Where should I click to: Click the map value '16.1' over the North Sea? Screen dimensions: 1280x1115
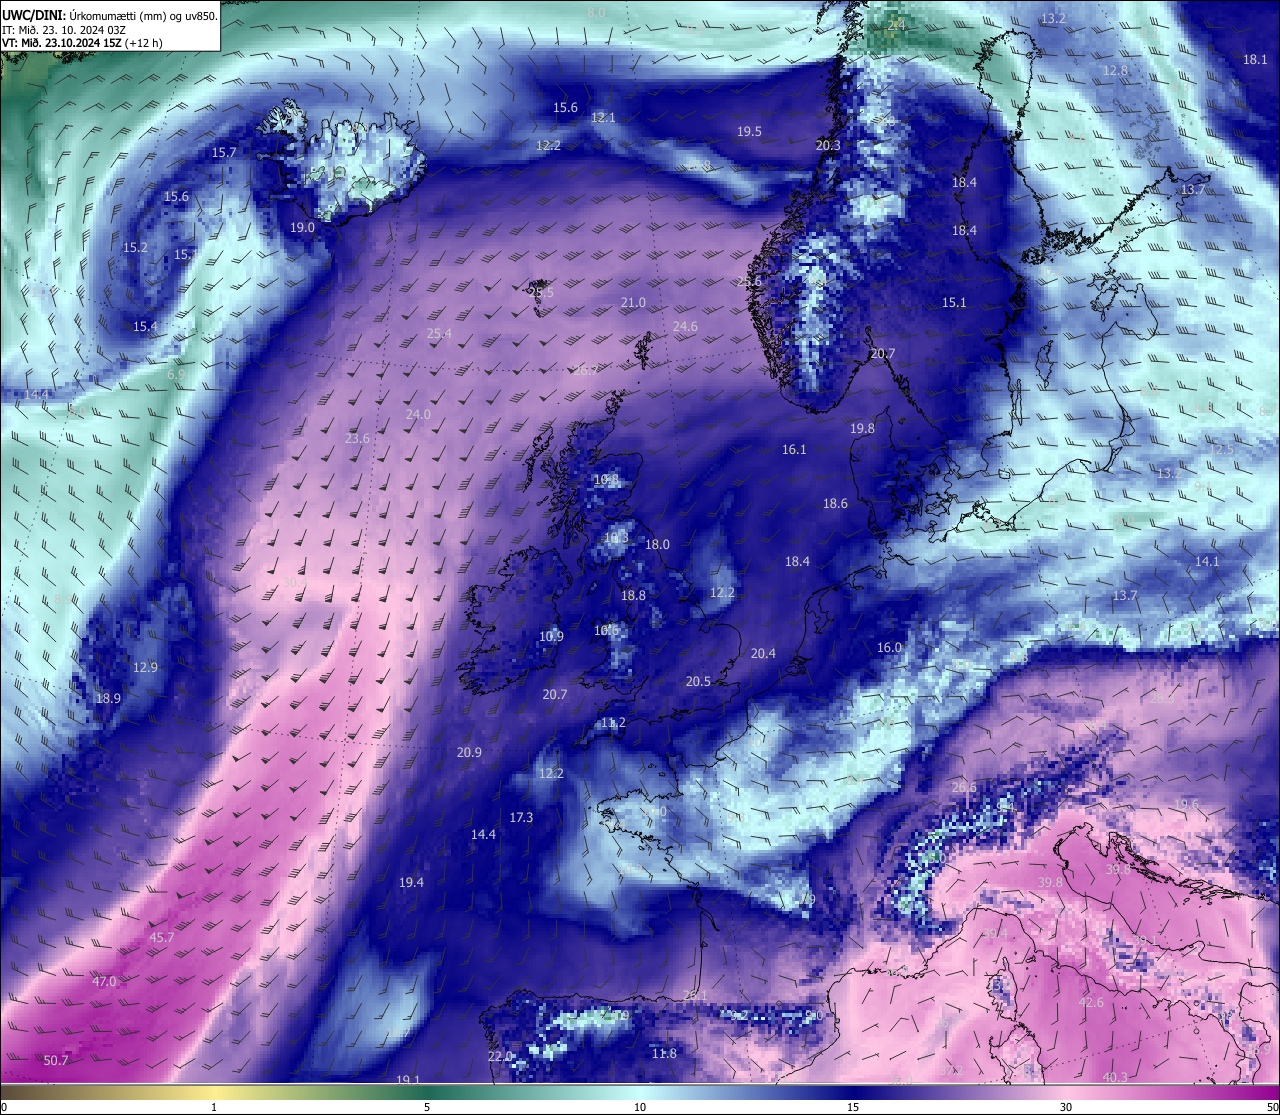click(x=794, y=449)
